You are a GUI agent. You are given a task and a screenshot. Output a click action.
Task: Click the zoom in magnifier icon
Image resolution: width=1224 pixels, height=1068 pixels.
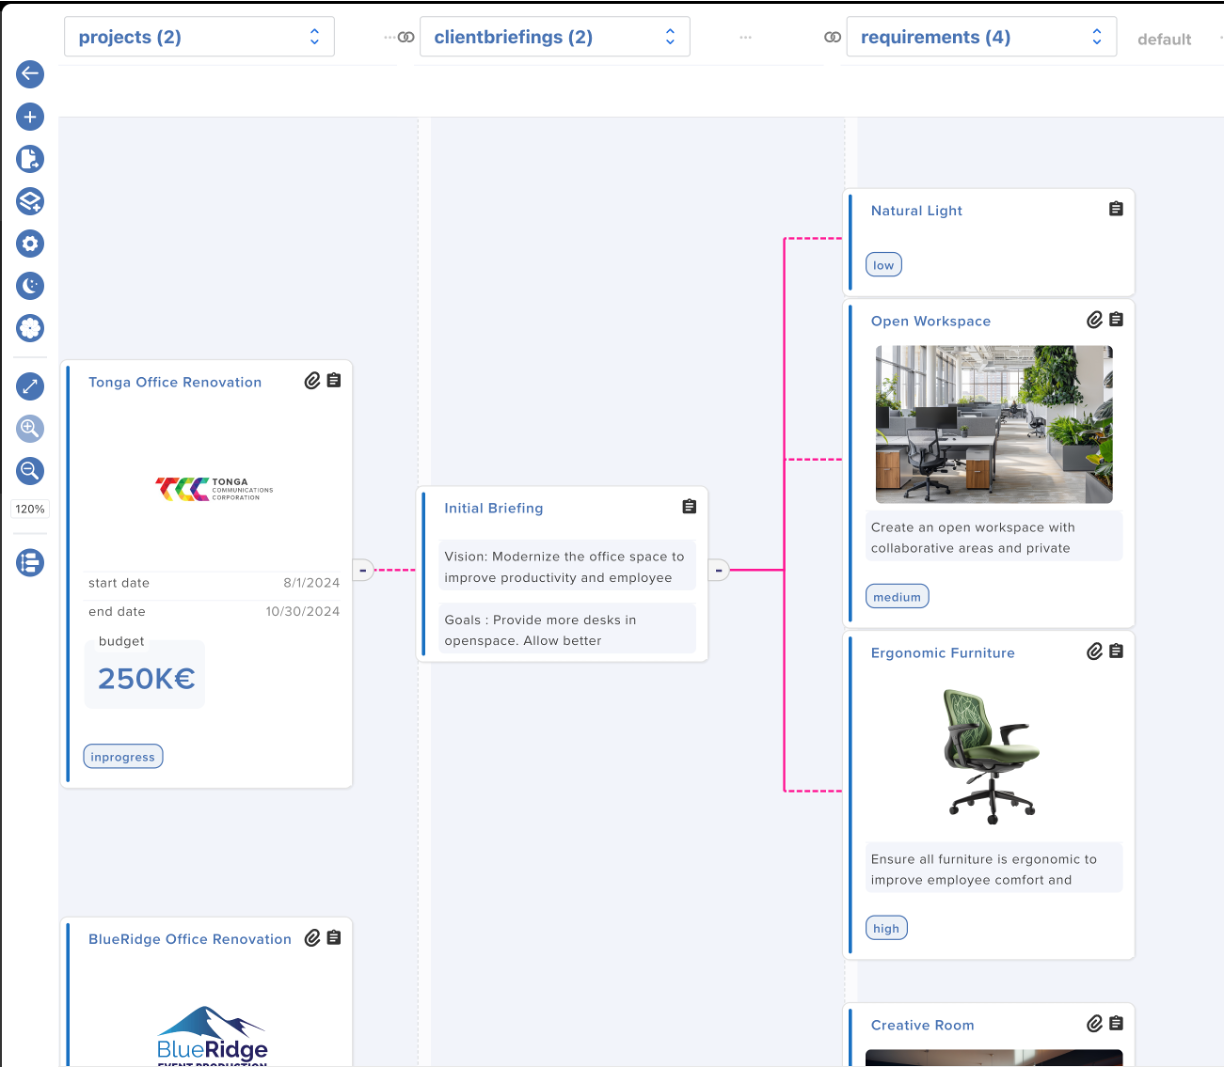tap(30, 429)
